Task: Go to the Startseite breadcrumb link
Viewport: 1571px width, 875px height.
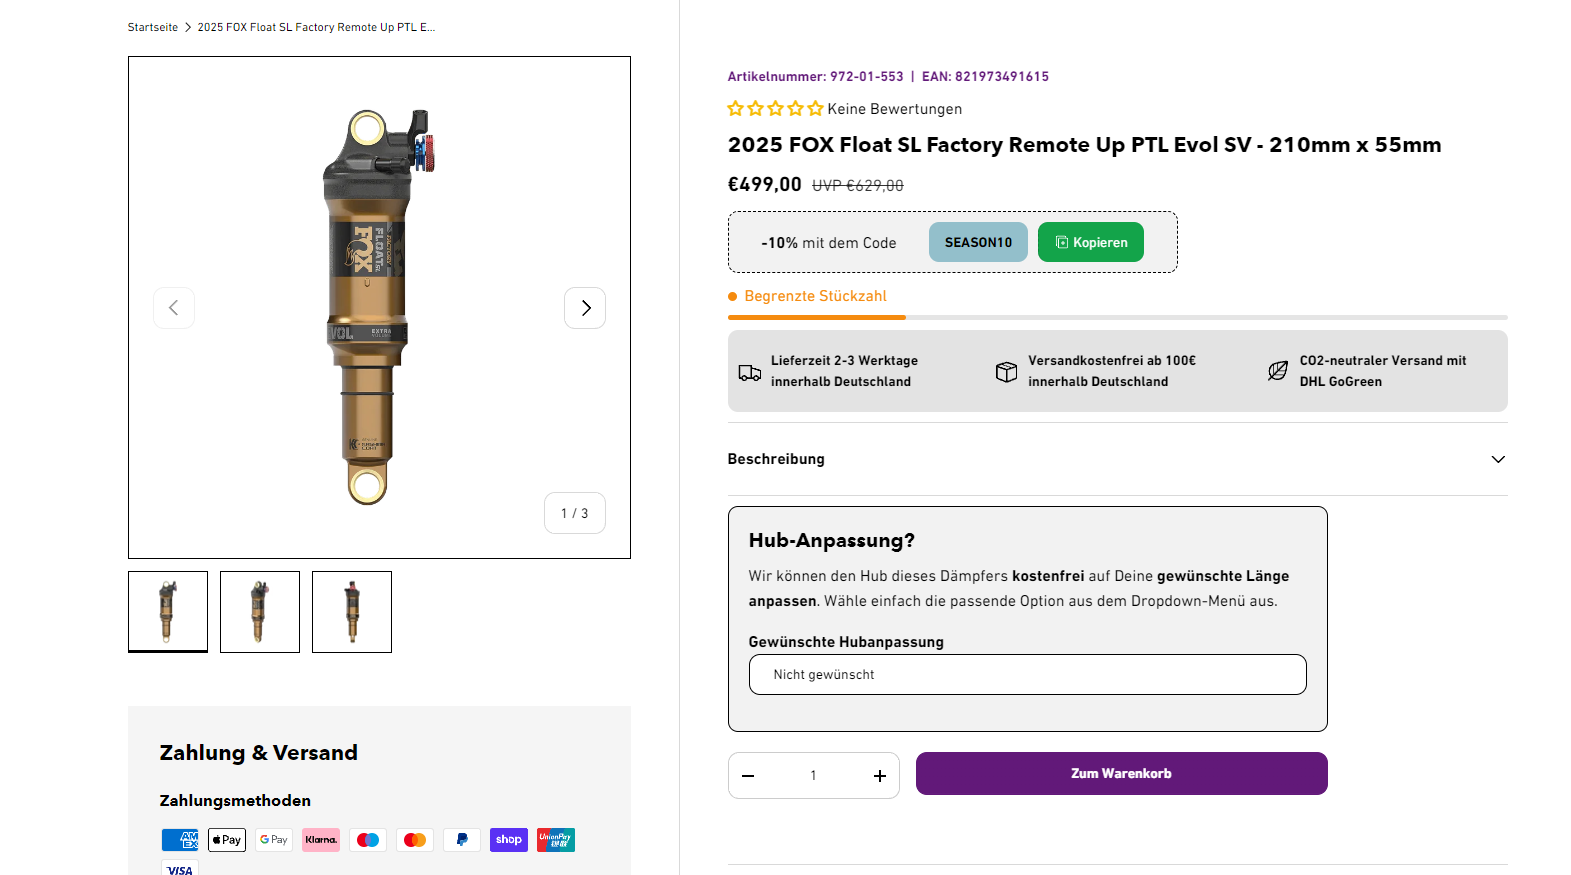Action: click(x=153, y=27)
